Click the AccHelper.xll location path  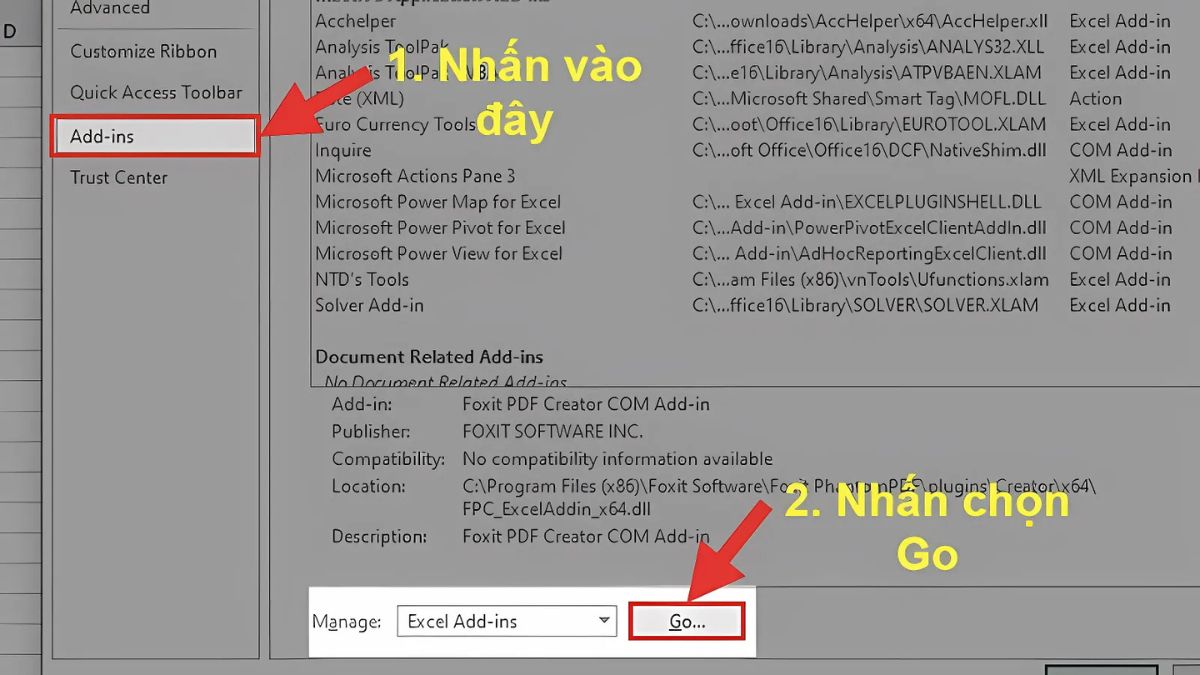(868, 21)
